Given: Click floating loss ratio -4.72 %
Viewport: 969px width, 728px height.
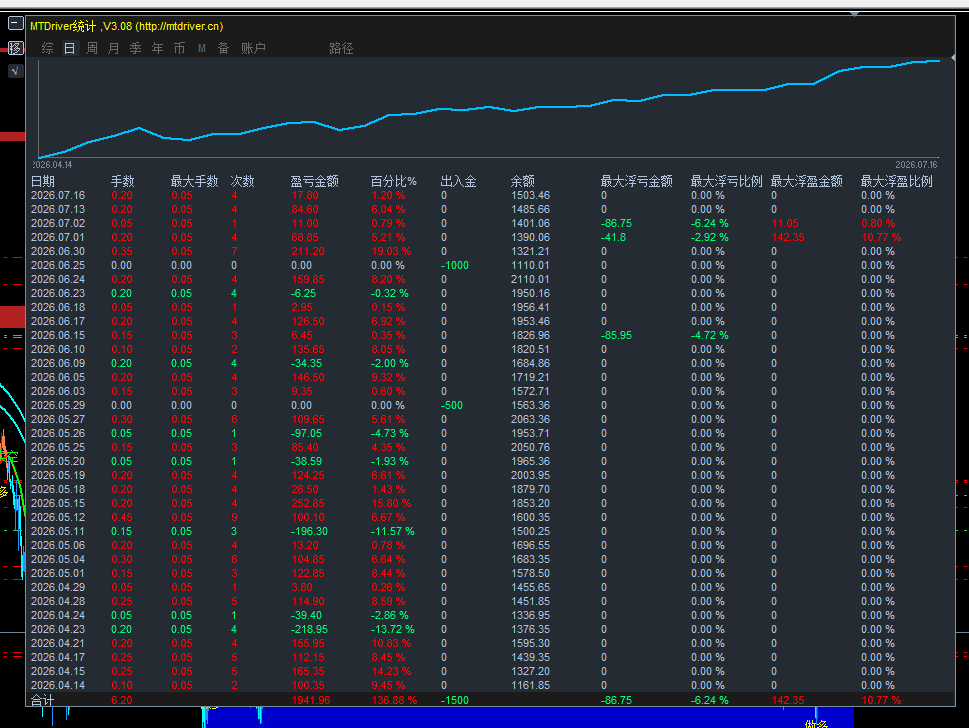Looking at the screenshot, I should (709, 336).
